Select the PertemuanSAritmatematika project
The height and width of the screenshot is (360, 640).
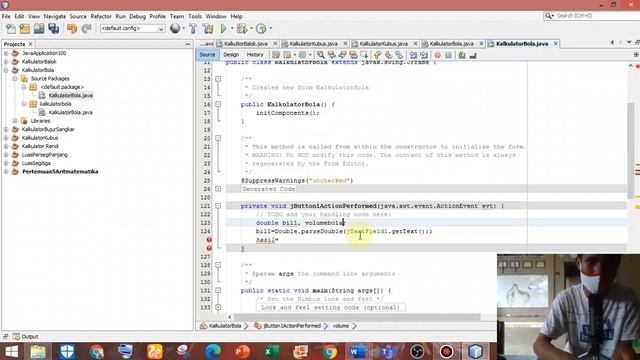[60, 171]
